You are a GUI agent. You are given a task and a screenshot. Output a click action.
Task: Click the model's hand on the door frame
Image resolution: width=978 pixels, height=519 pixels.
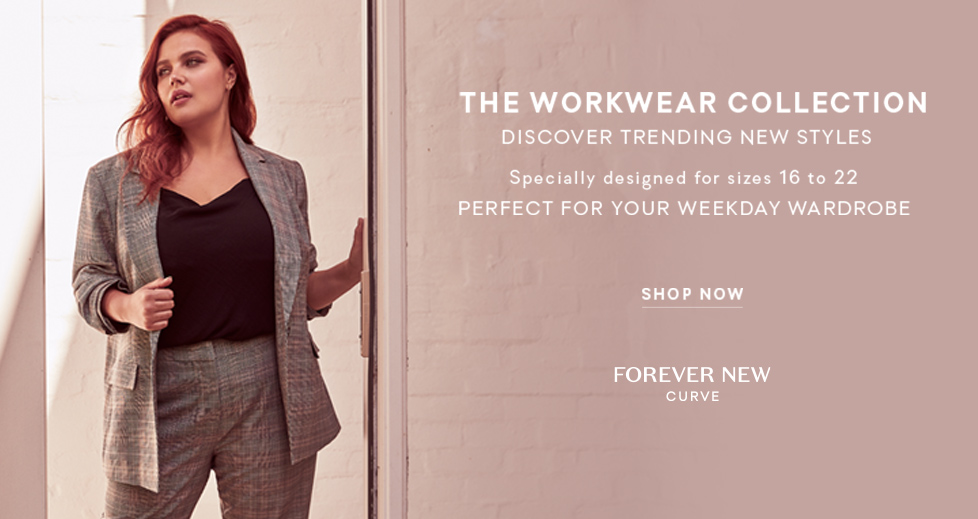click(356, 246)
